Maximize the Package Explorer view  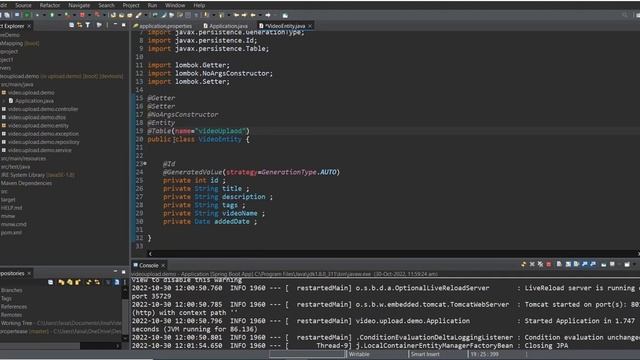click(123, 24)
